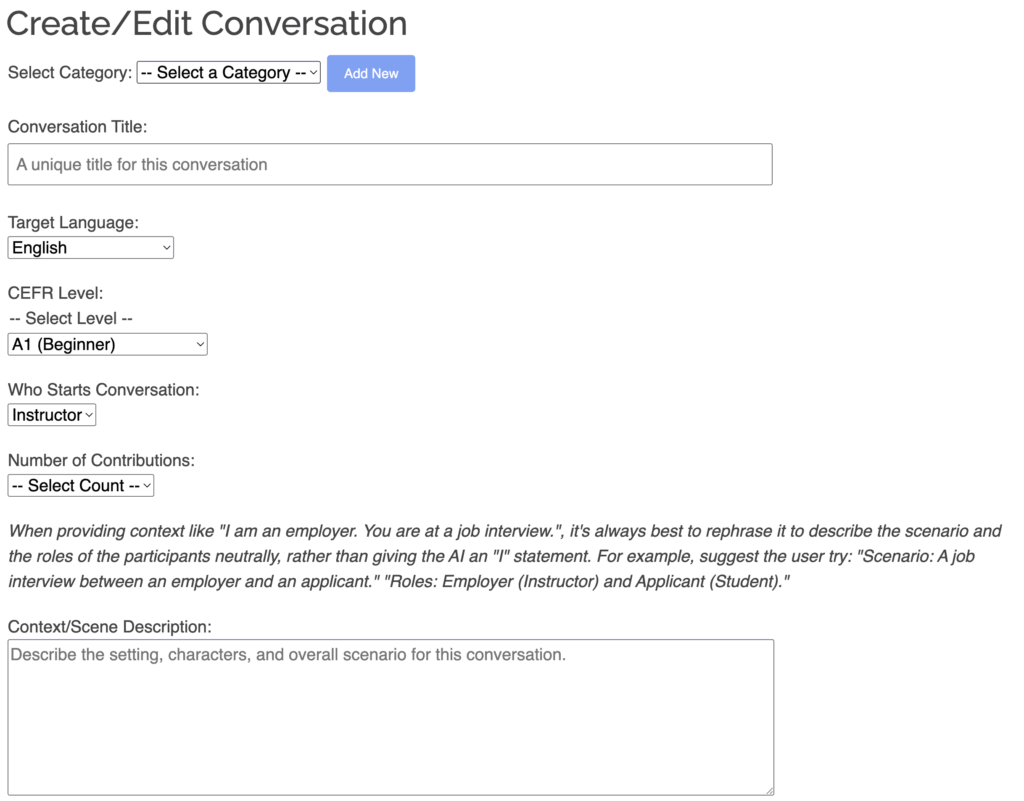Click the Add New category button

pyautogui.click(x=371, y=73)
